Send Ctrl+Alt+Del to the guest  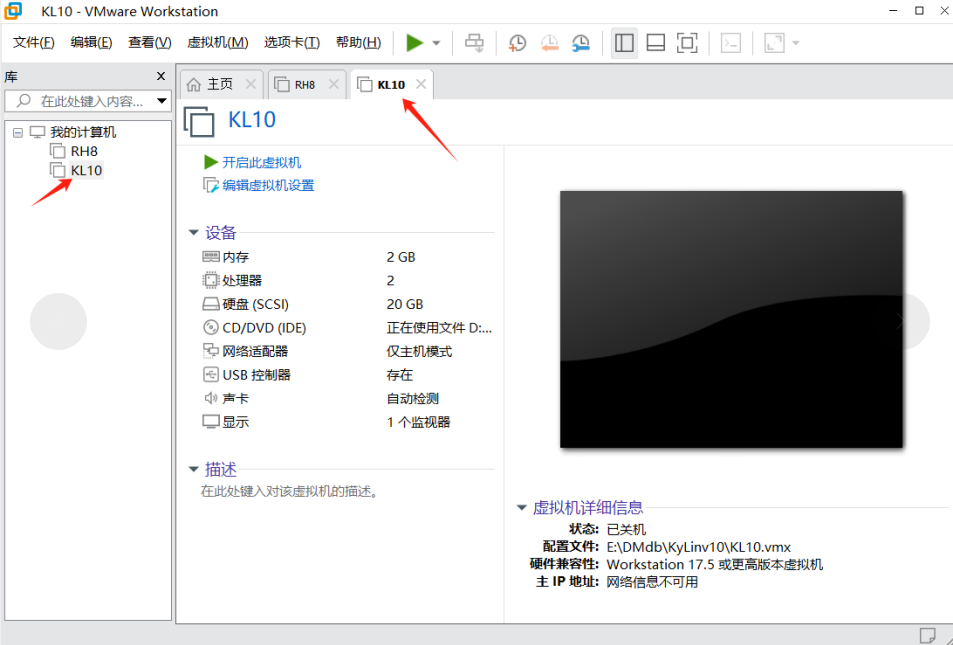click(474, 43)
